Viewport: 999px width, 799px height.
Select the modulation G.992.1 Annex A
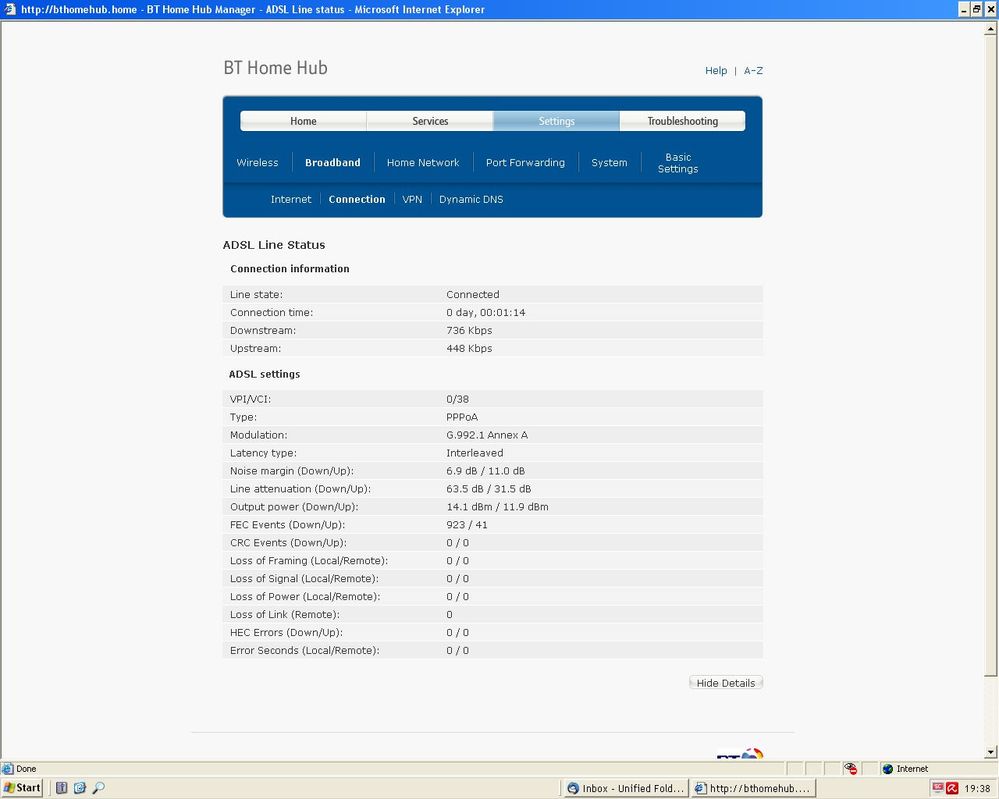coord(487,435)
